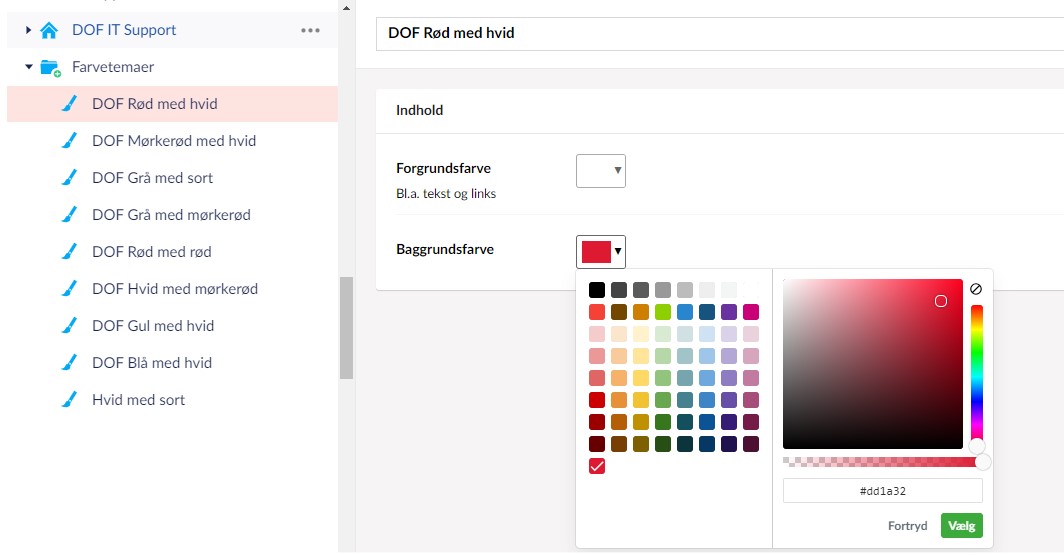Click the brush icon for Hvid med sort
Viewport: 1064px width, 555px height.
[x=69, y=400]
